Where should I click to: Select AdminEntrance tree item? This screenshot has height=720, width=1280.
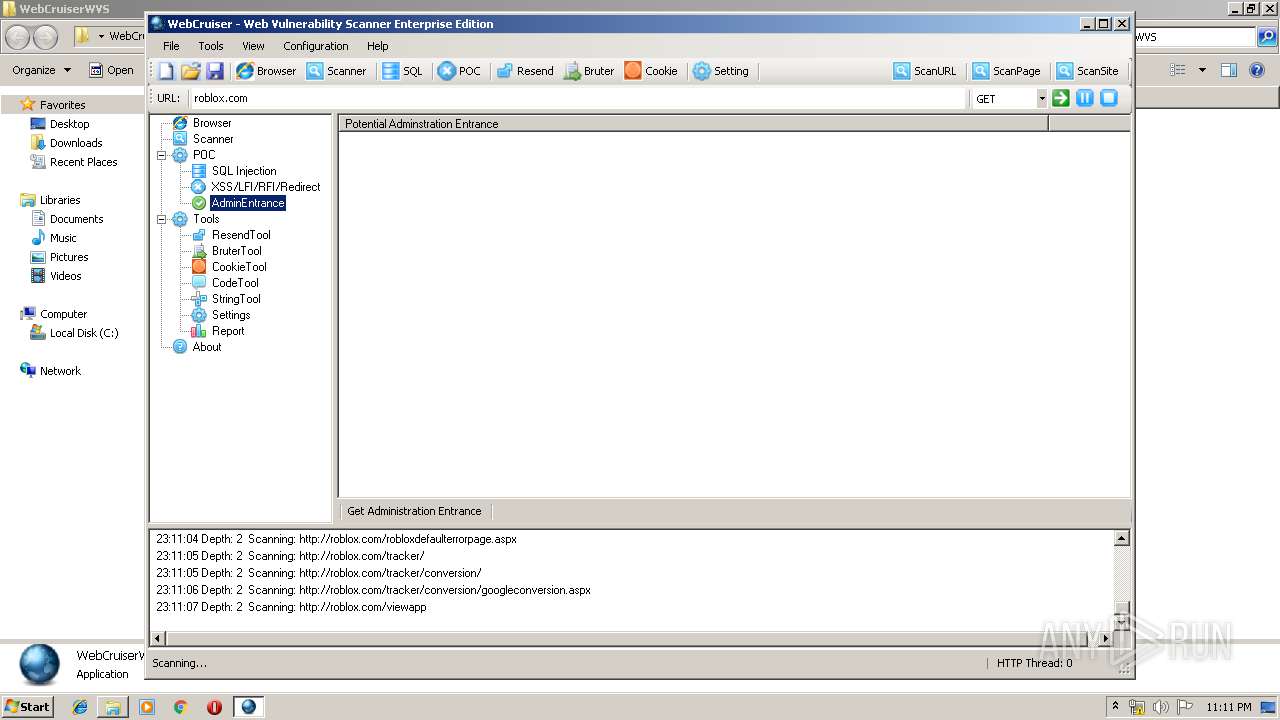click(248, 203)
